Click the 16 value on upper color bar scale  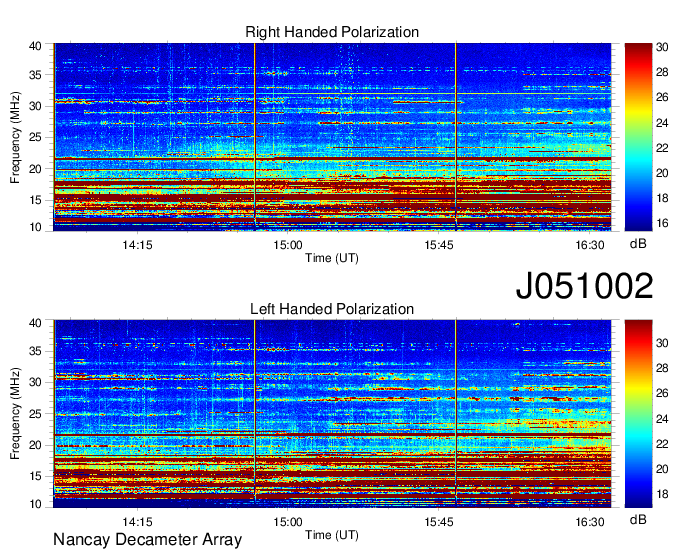(662, 223)
